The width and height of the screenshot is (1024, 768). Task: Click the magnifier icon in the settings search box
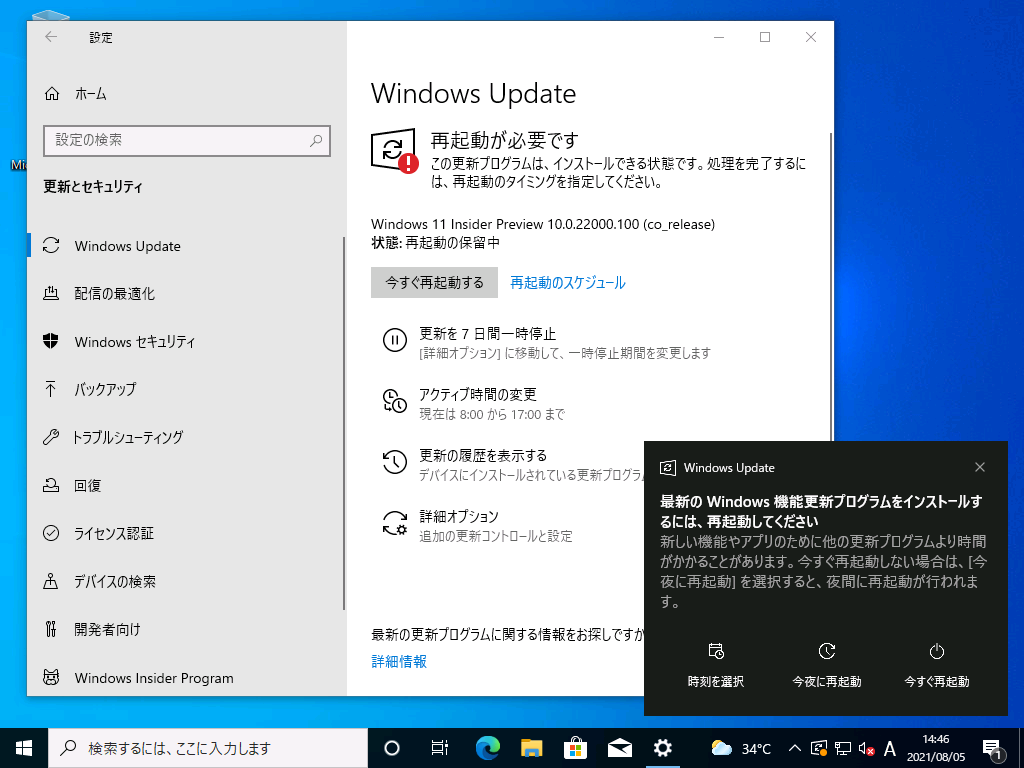pyautogui.click(x=316, y=140)
